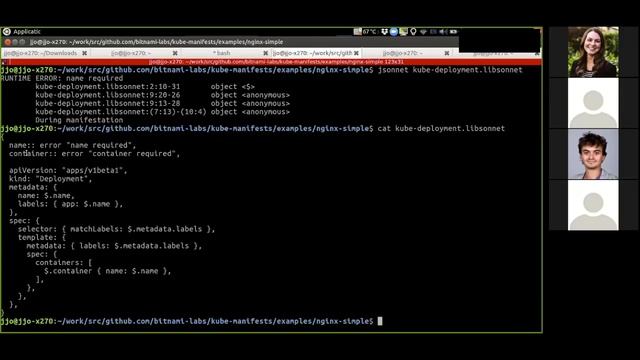640x360 pixels.
Task: Open the display monitor tray icon
Action: [x=403, y=31]
